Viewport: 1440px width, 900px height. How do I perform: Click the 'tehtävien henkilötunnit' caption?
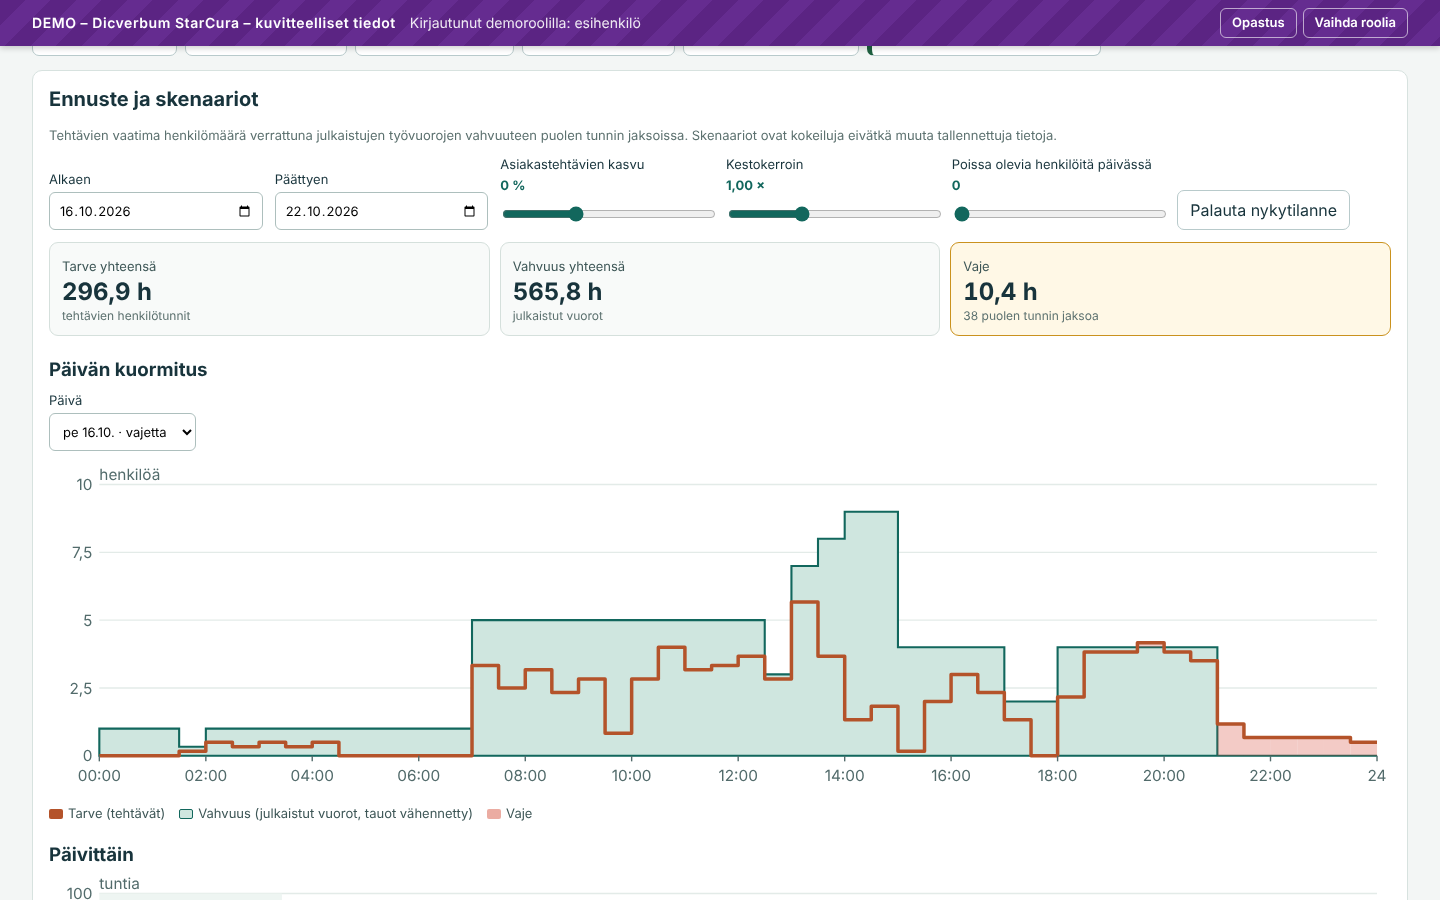pos(126,316)
